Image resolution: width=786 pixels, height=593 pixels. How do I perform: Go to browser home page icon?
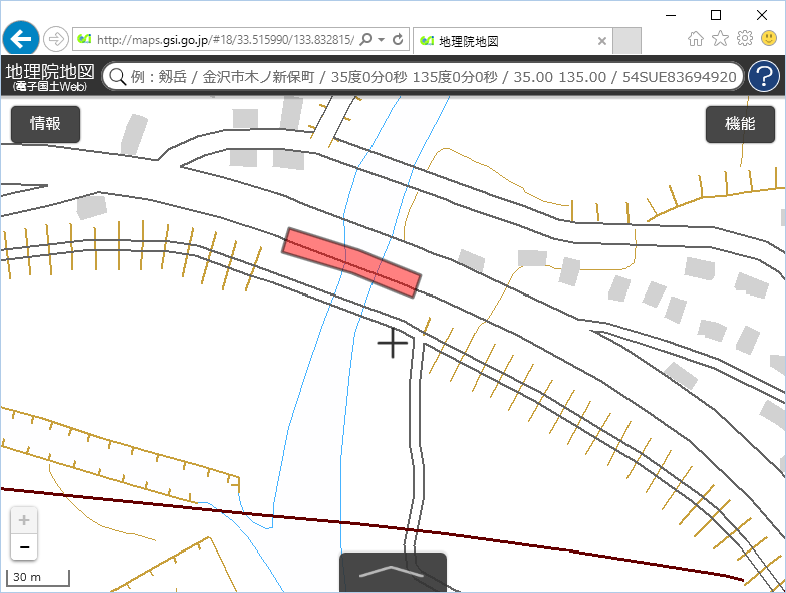pyautogui.click(x=696, y=39)
